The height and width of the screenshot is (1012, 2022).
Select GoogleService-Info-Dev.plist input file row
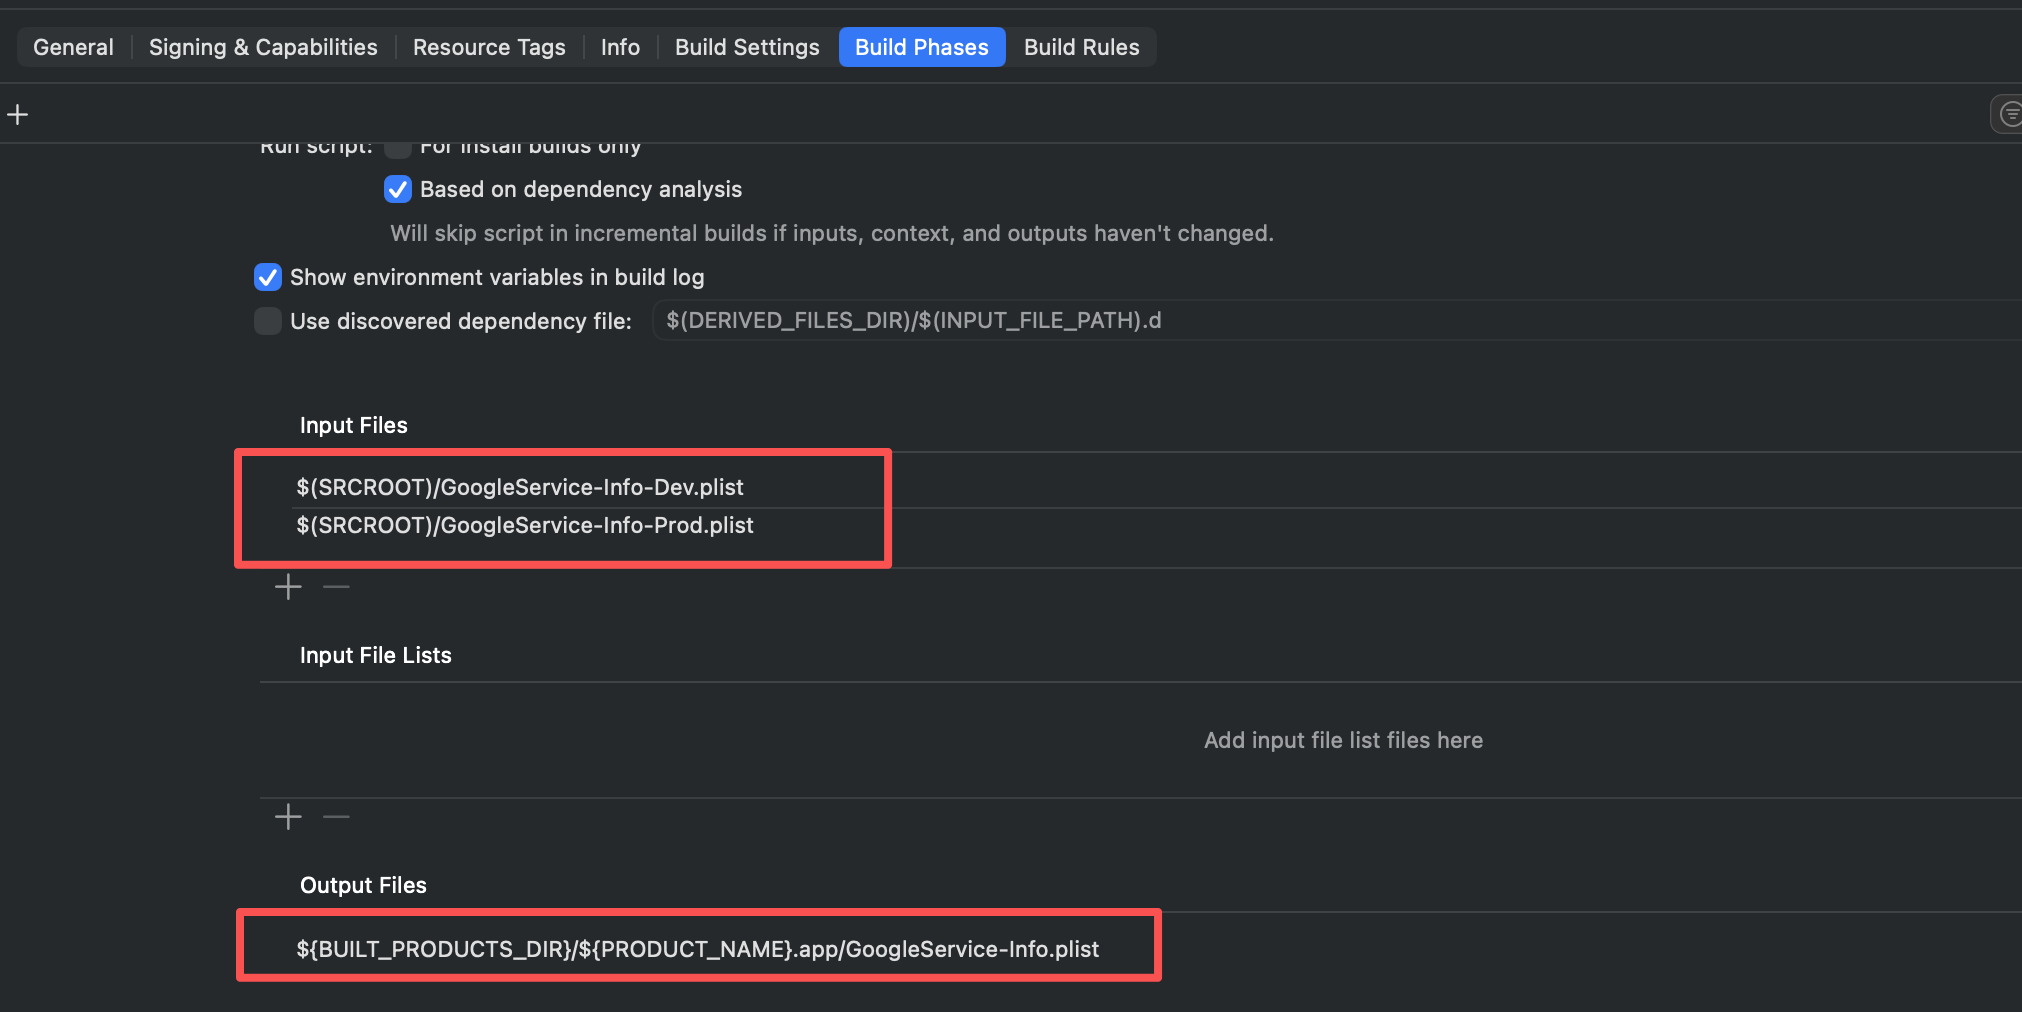click(x=520, y=487)
